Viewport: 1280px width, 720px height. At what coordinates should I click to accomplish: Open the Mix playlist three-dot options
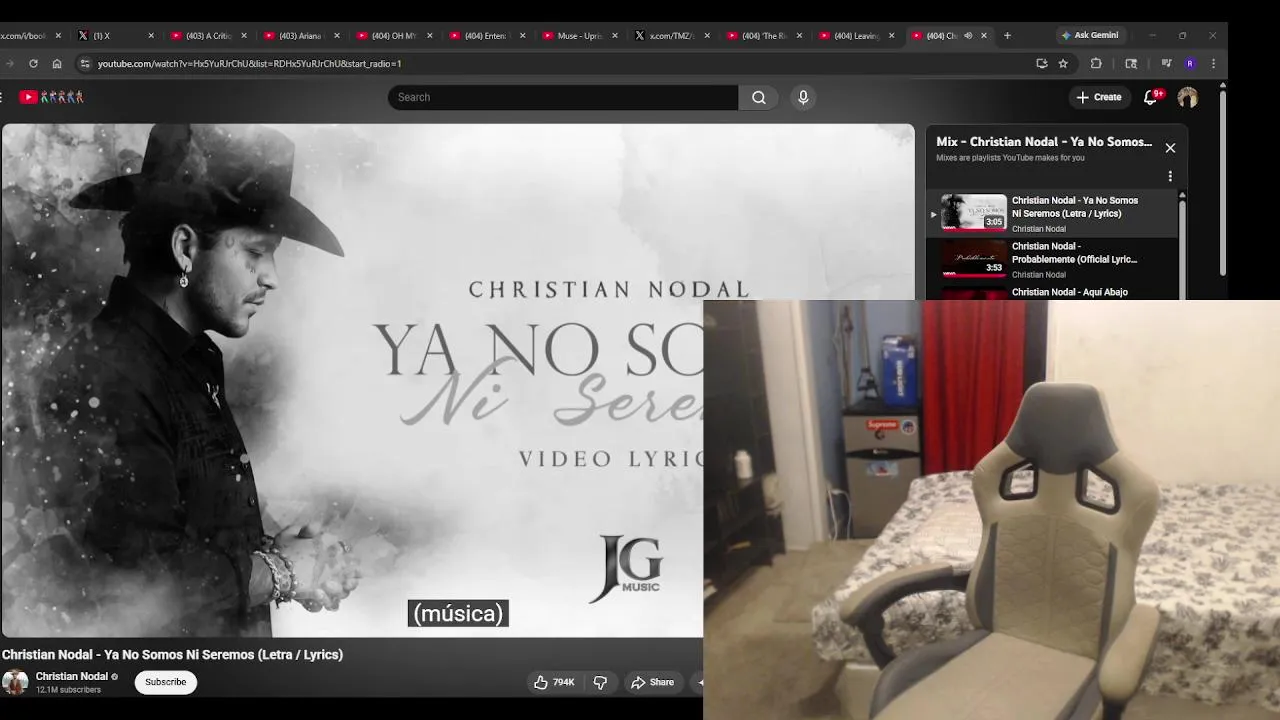click(x=1170, y=177)
